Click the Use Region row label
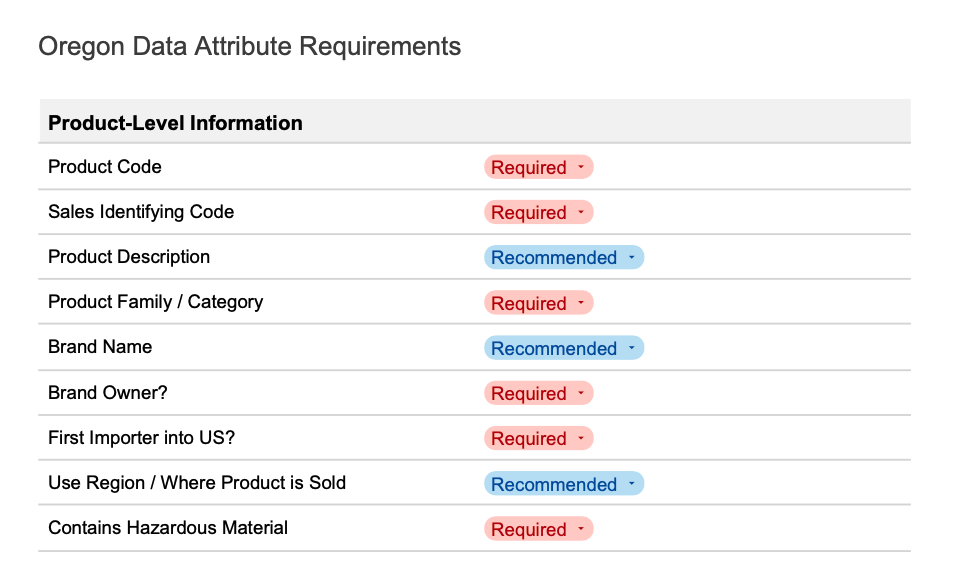Viewport: 963px width, 587px height. [196, 483]
